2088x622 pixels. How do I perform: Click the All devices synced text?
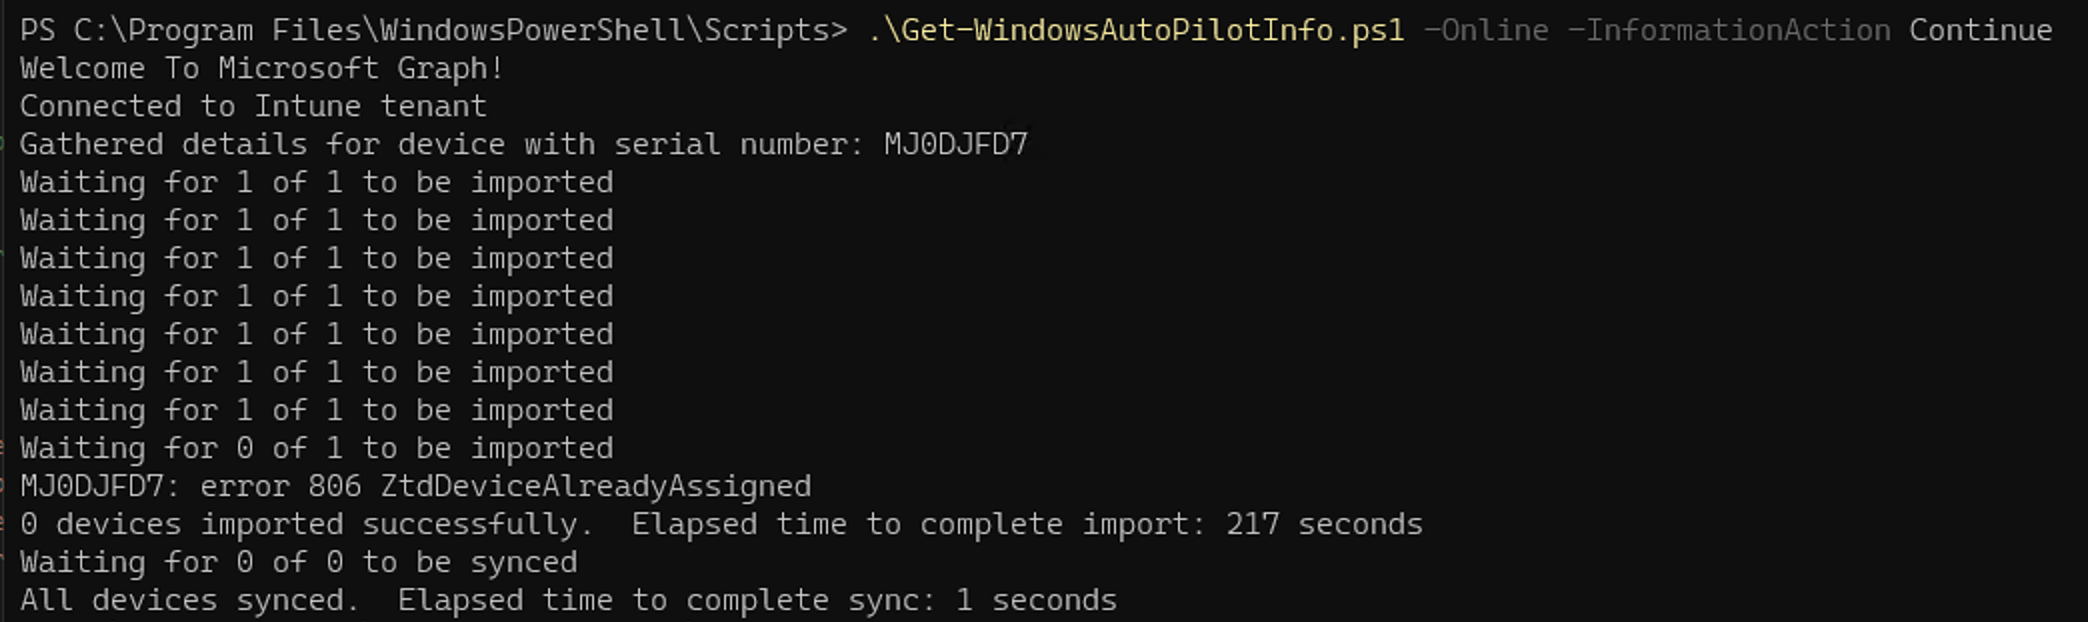point(190,600)
